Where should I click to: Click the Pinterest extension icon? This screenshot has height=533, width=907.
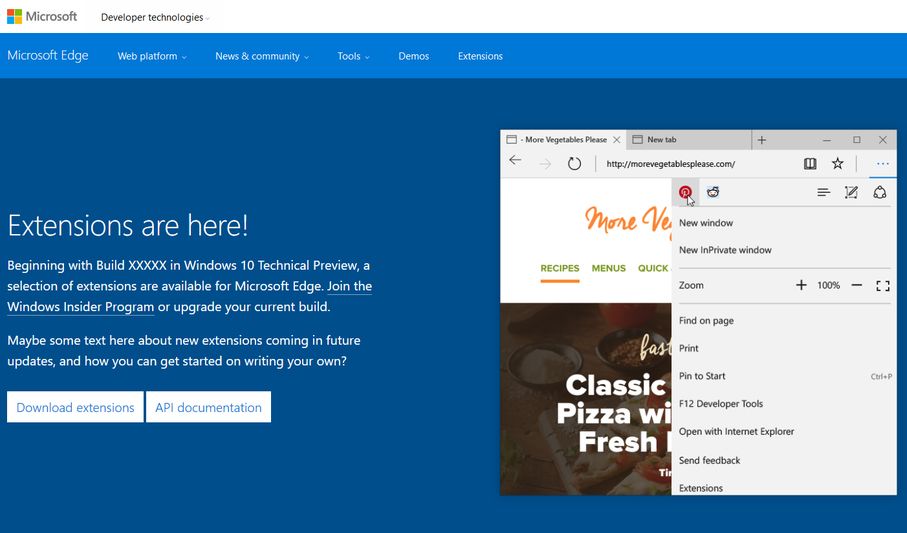coord(685,192)
